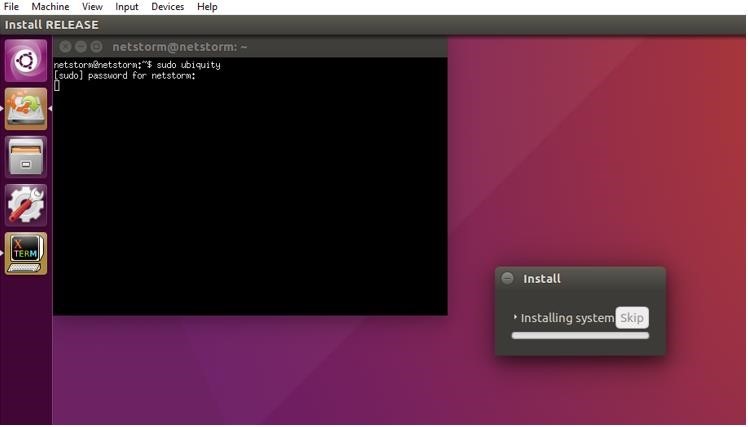Maximize the netstorm terminal window
748x427 pixels.
(x=96, y=47)
